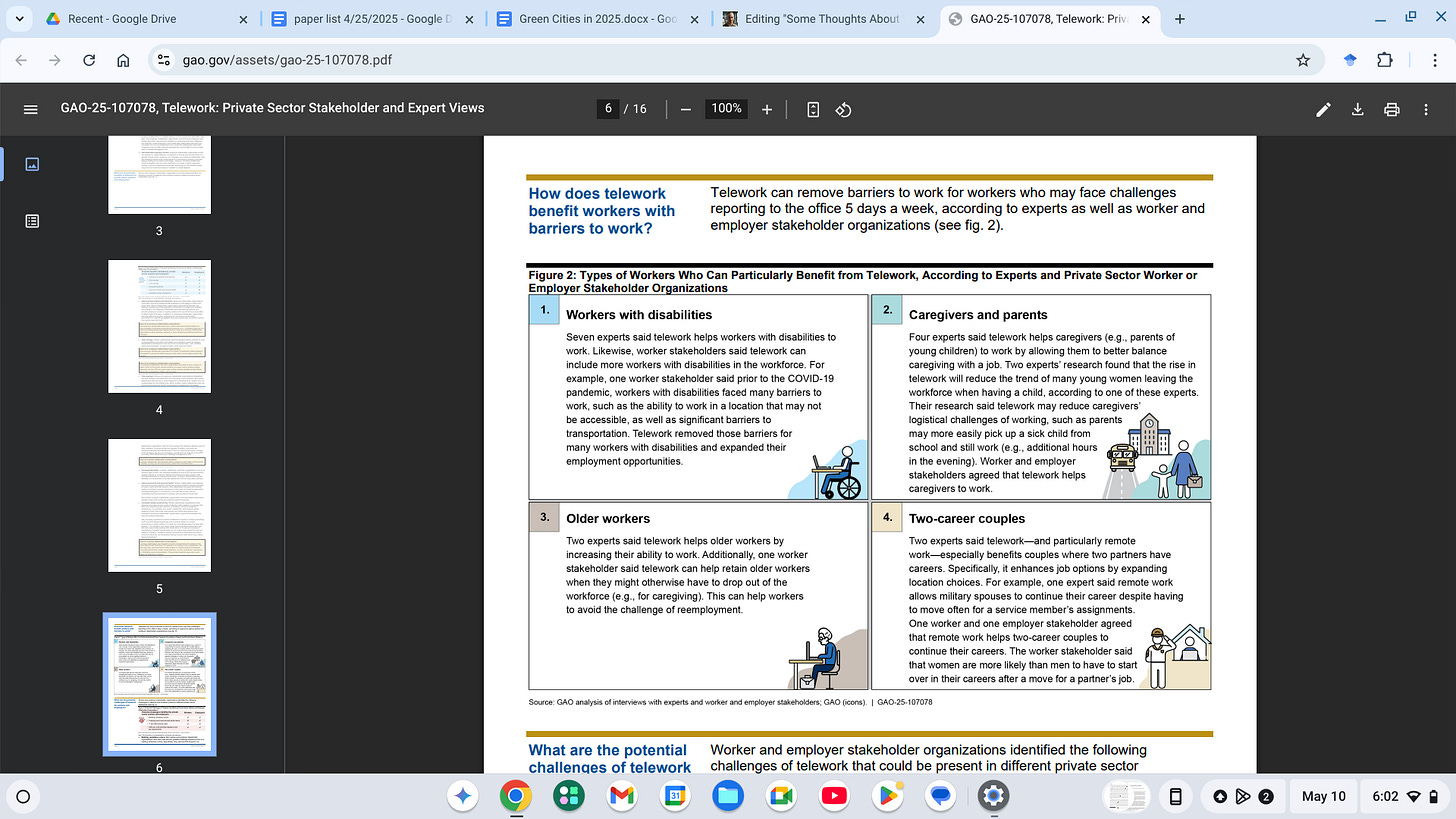
Task: Open the annotate pencil tool
Action: click(x=1323, y=109)
